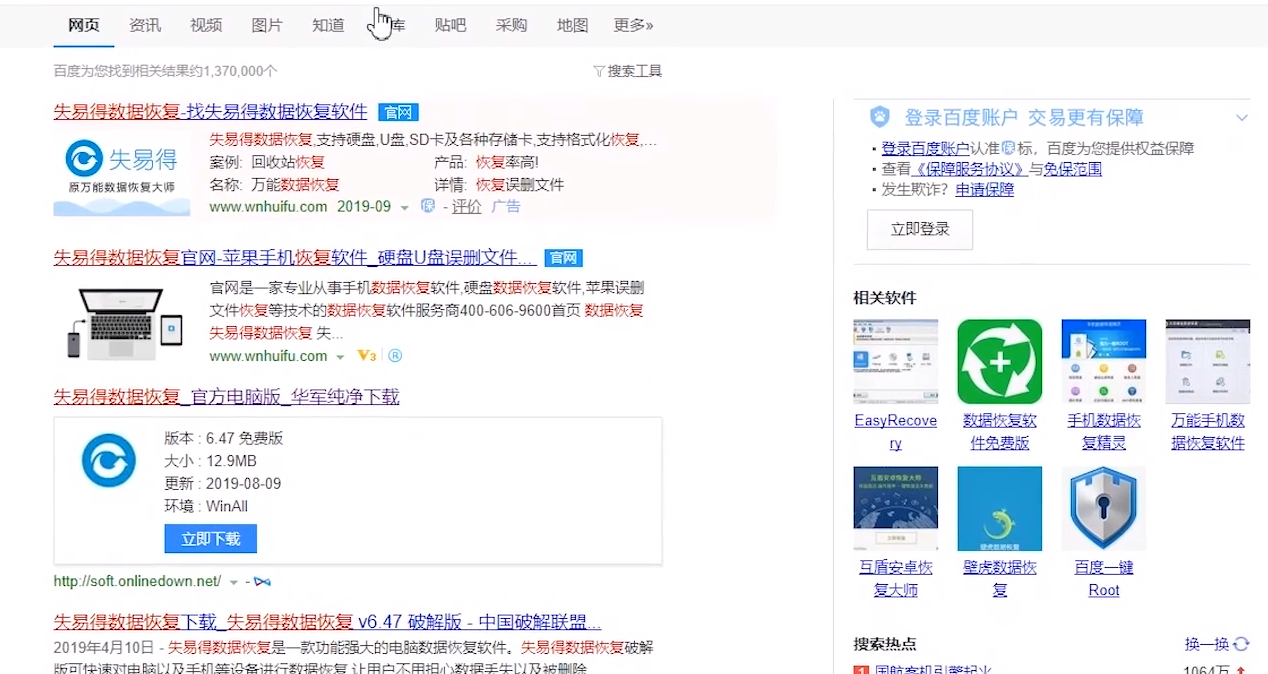Go to the 贴吧 tab
This screenshot has width=1268, height=674.
pyautogui.click(x=450, y=25)
